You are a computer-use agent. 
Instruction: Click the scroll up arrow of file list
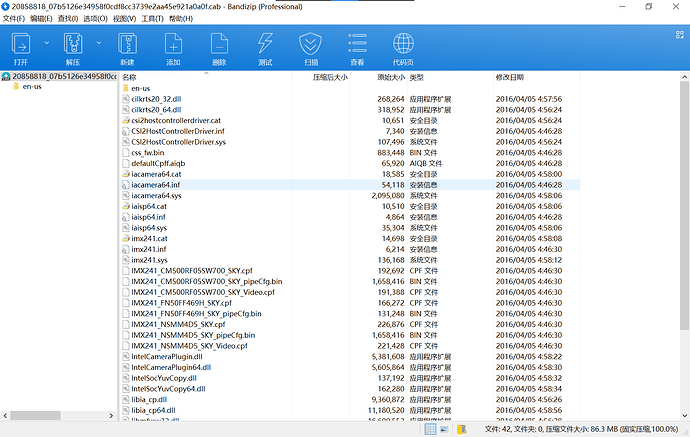tap(684, 77)
